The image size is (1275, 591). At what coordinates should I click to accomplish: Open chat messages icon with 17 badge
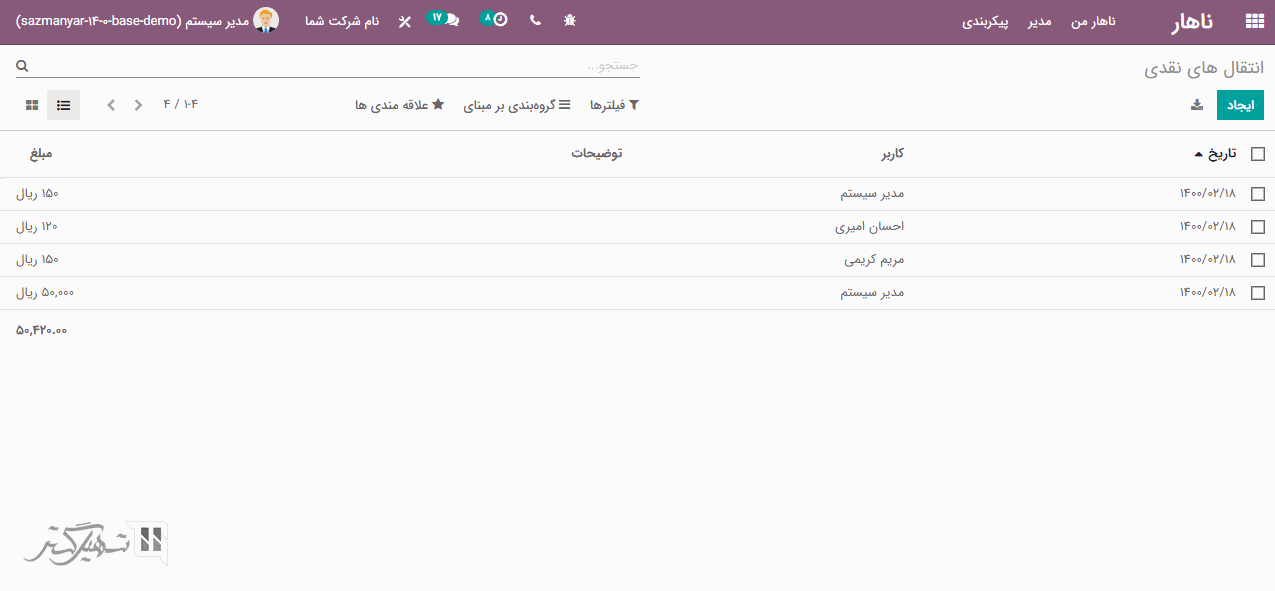click(x=446, y=20)
